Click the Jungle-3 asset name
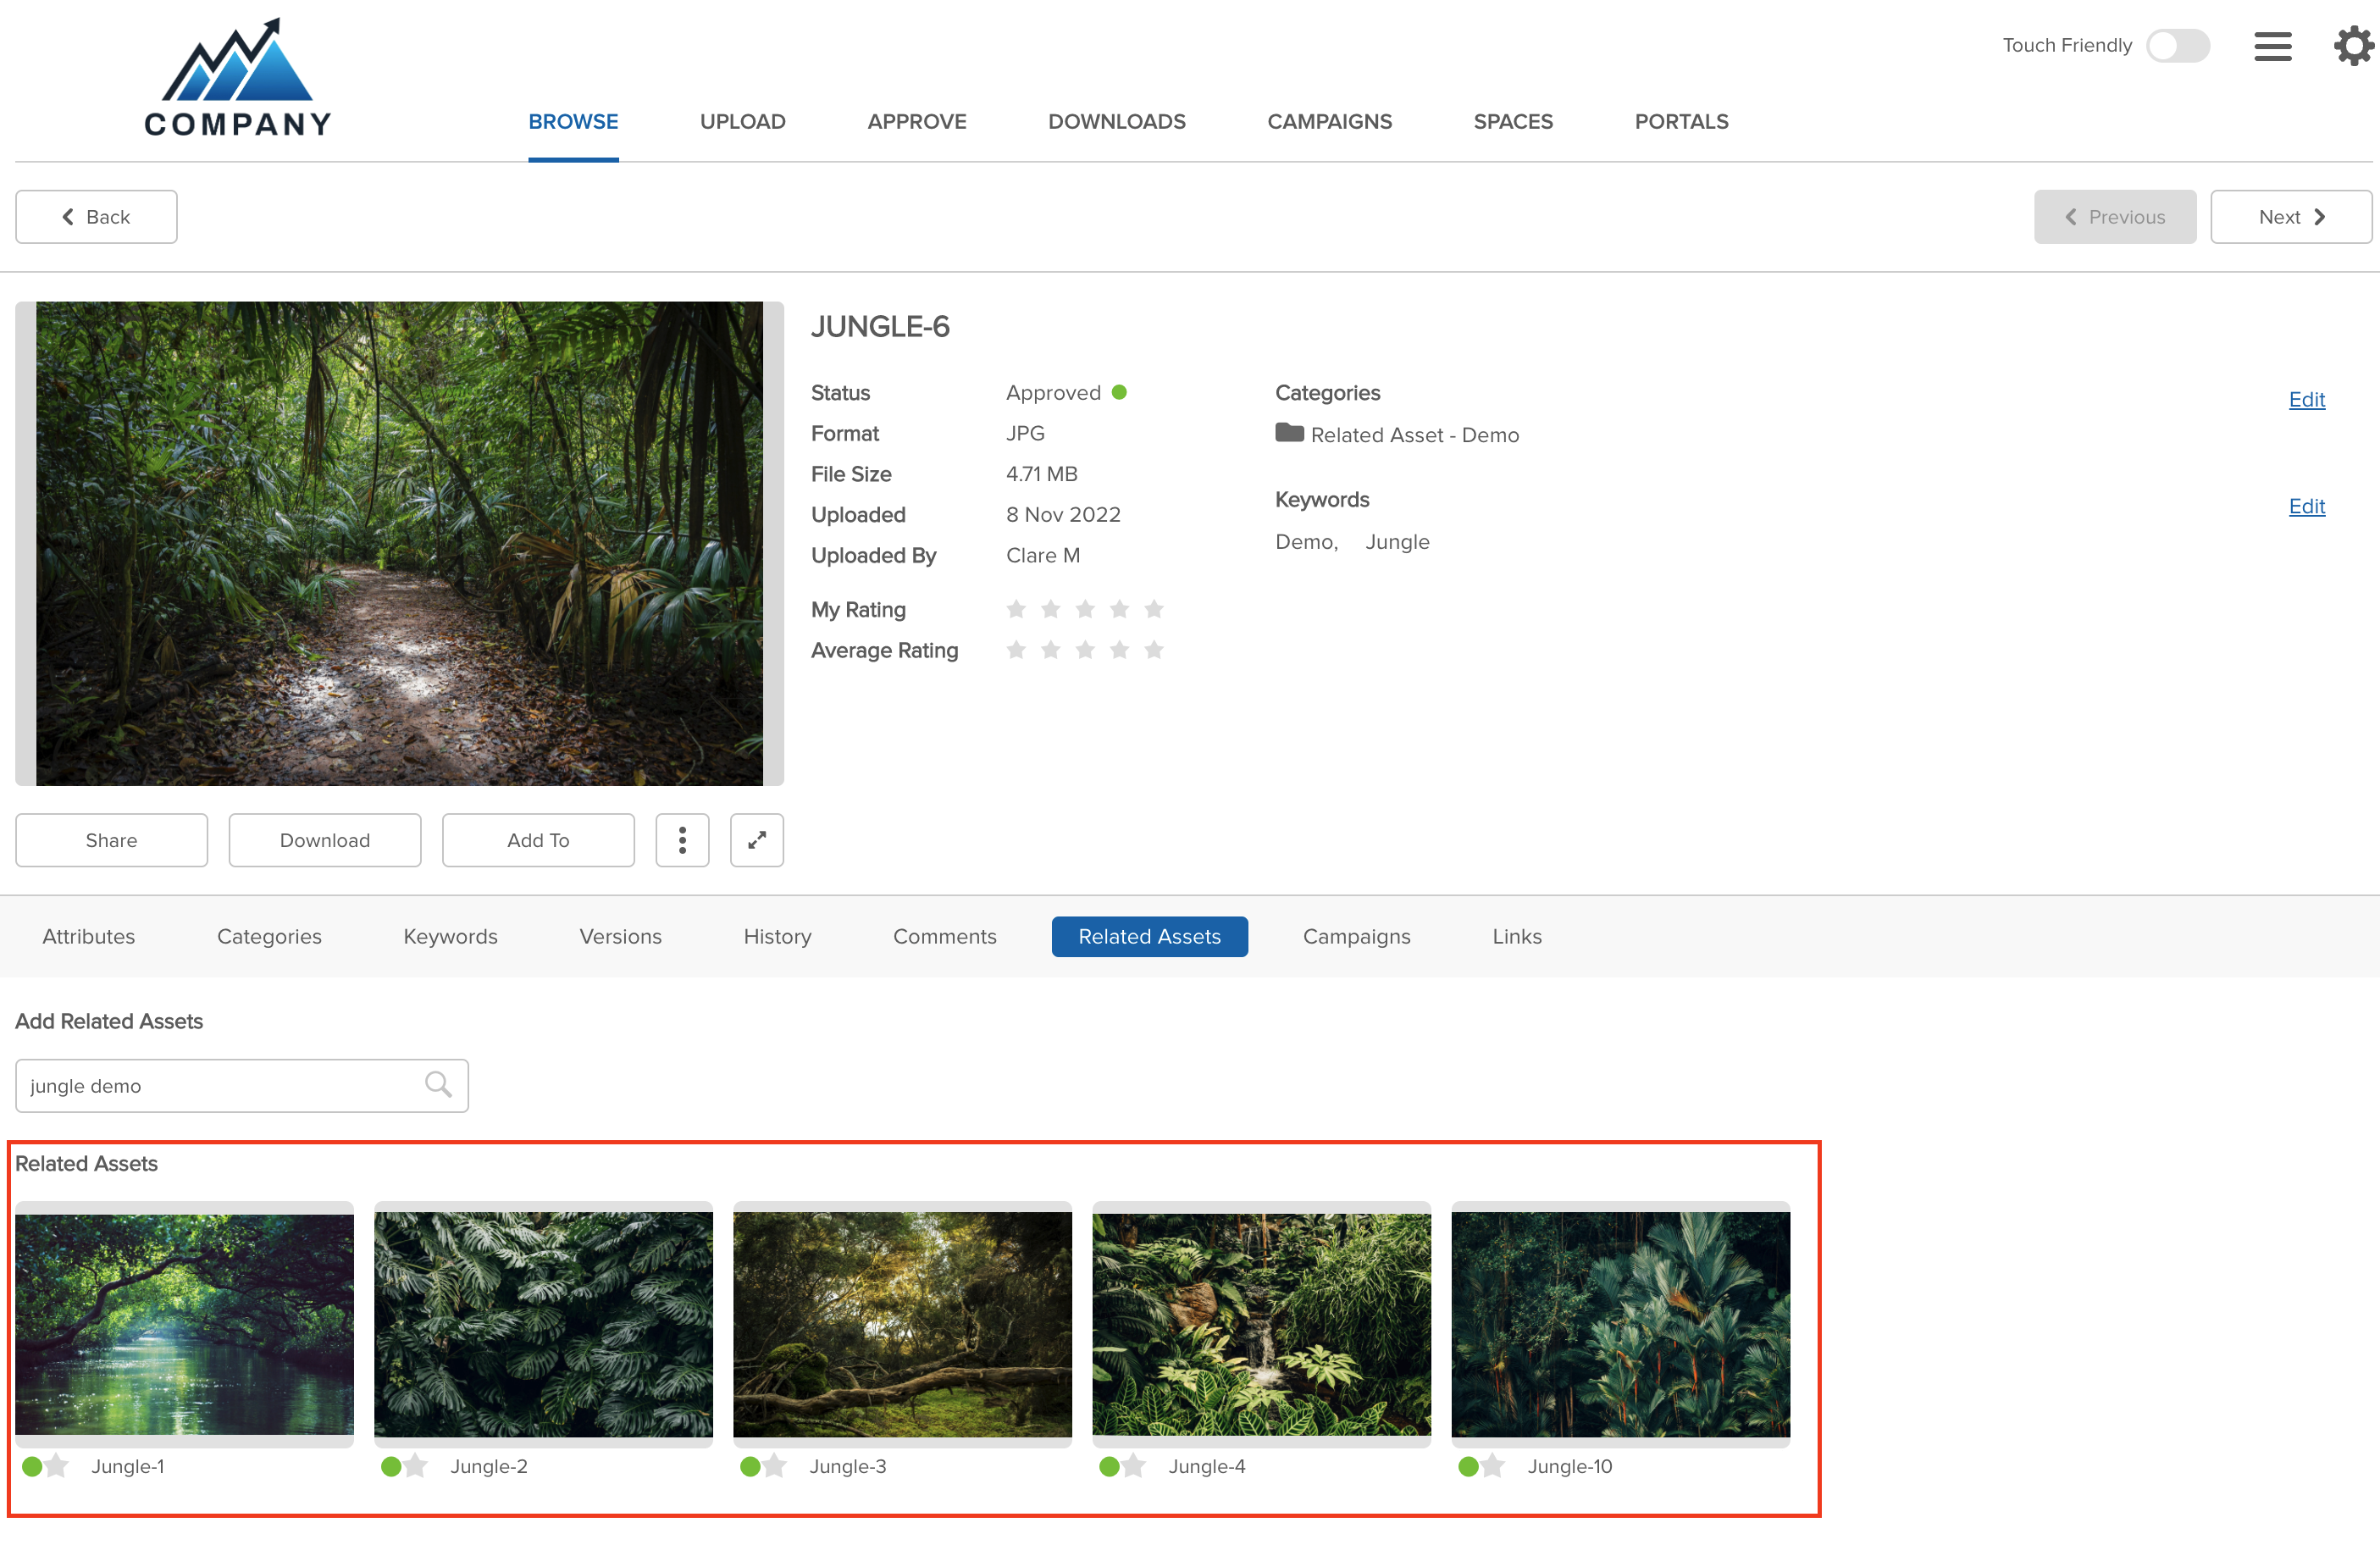The height and width of the screenshot is (1567, 2380). tap(847, 1466)
